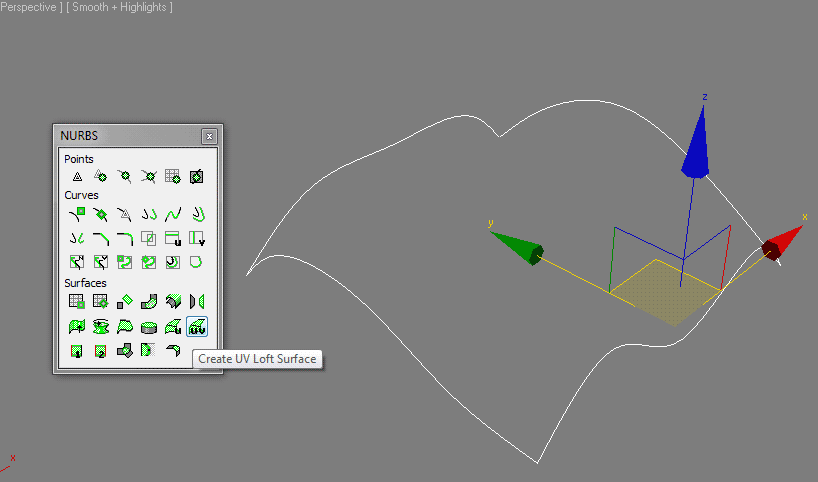Image resolution: width=818 pixels, height=482 pixels.
Task: Select the Surface-Surface Intersection Curve tool
Action: [x=149, y=238]
